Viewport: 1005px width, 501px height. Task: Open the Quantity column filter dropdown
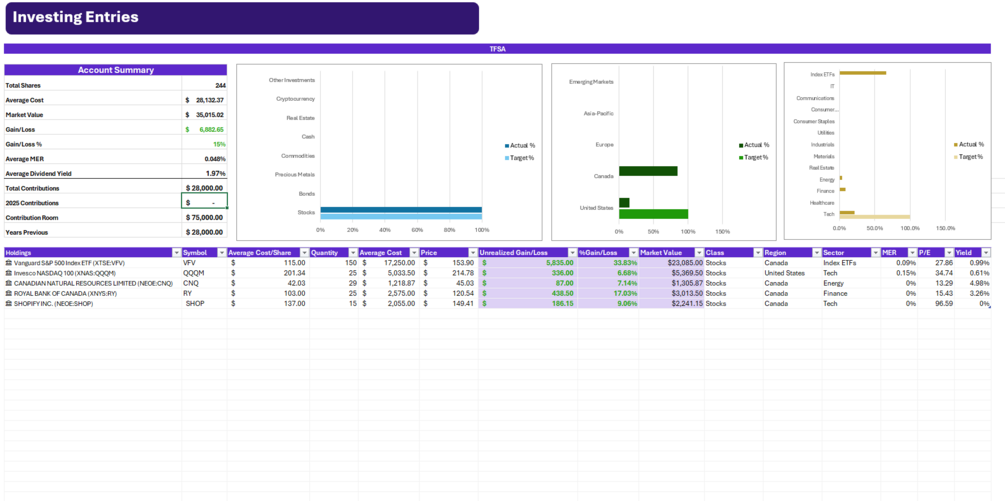(x=353, y=253)
